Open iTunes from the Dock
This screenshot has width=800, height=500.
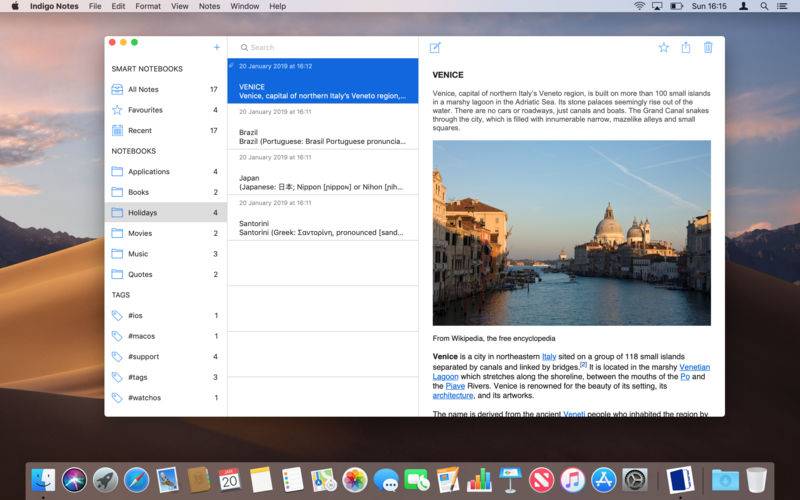coord(572,480)
